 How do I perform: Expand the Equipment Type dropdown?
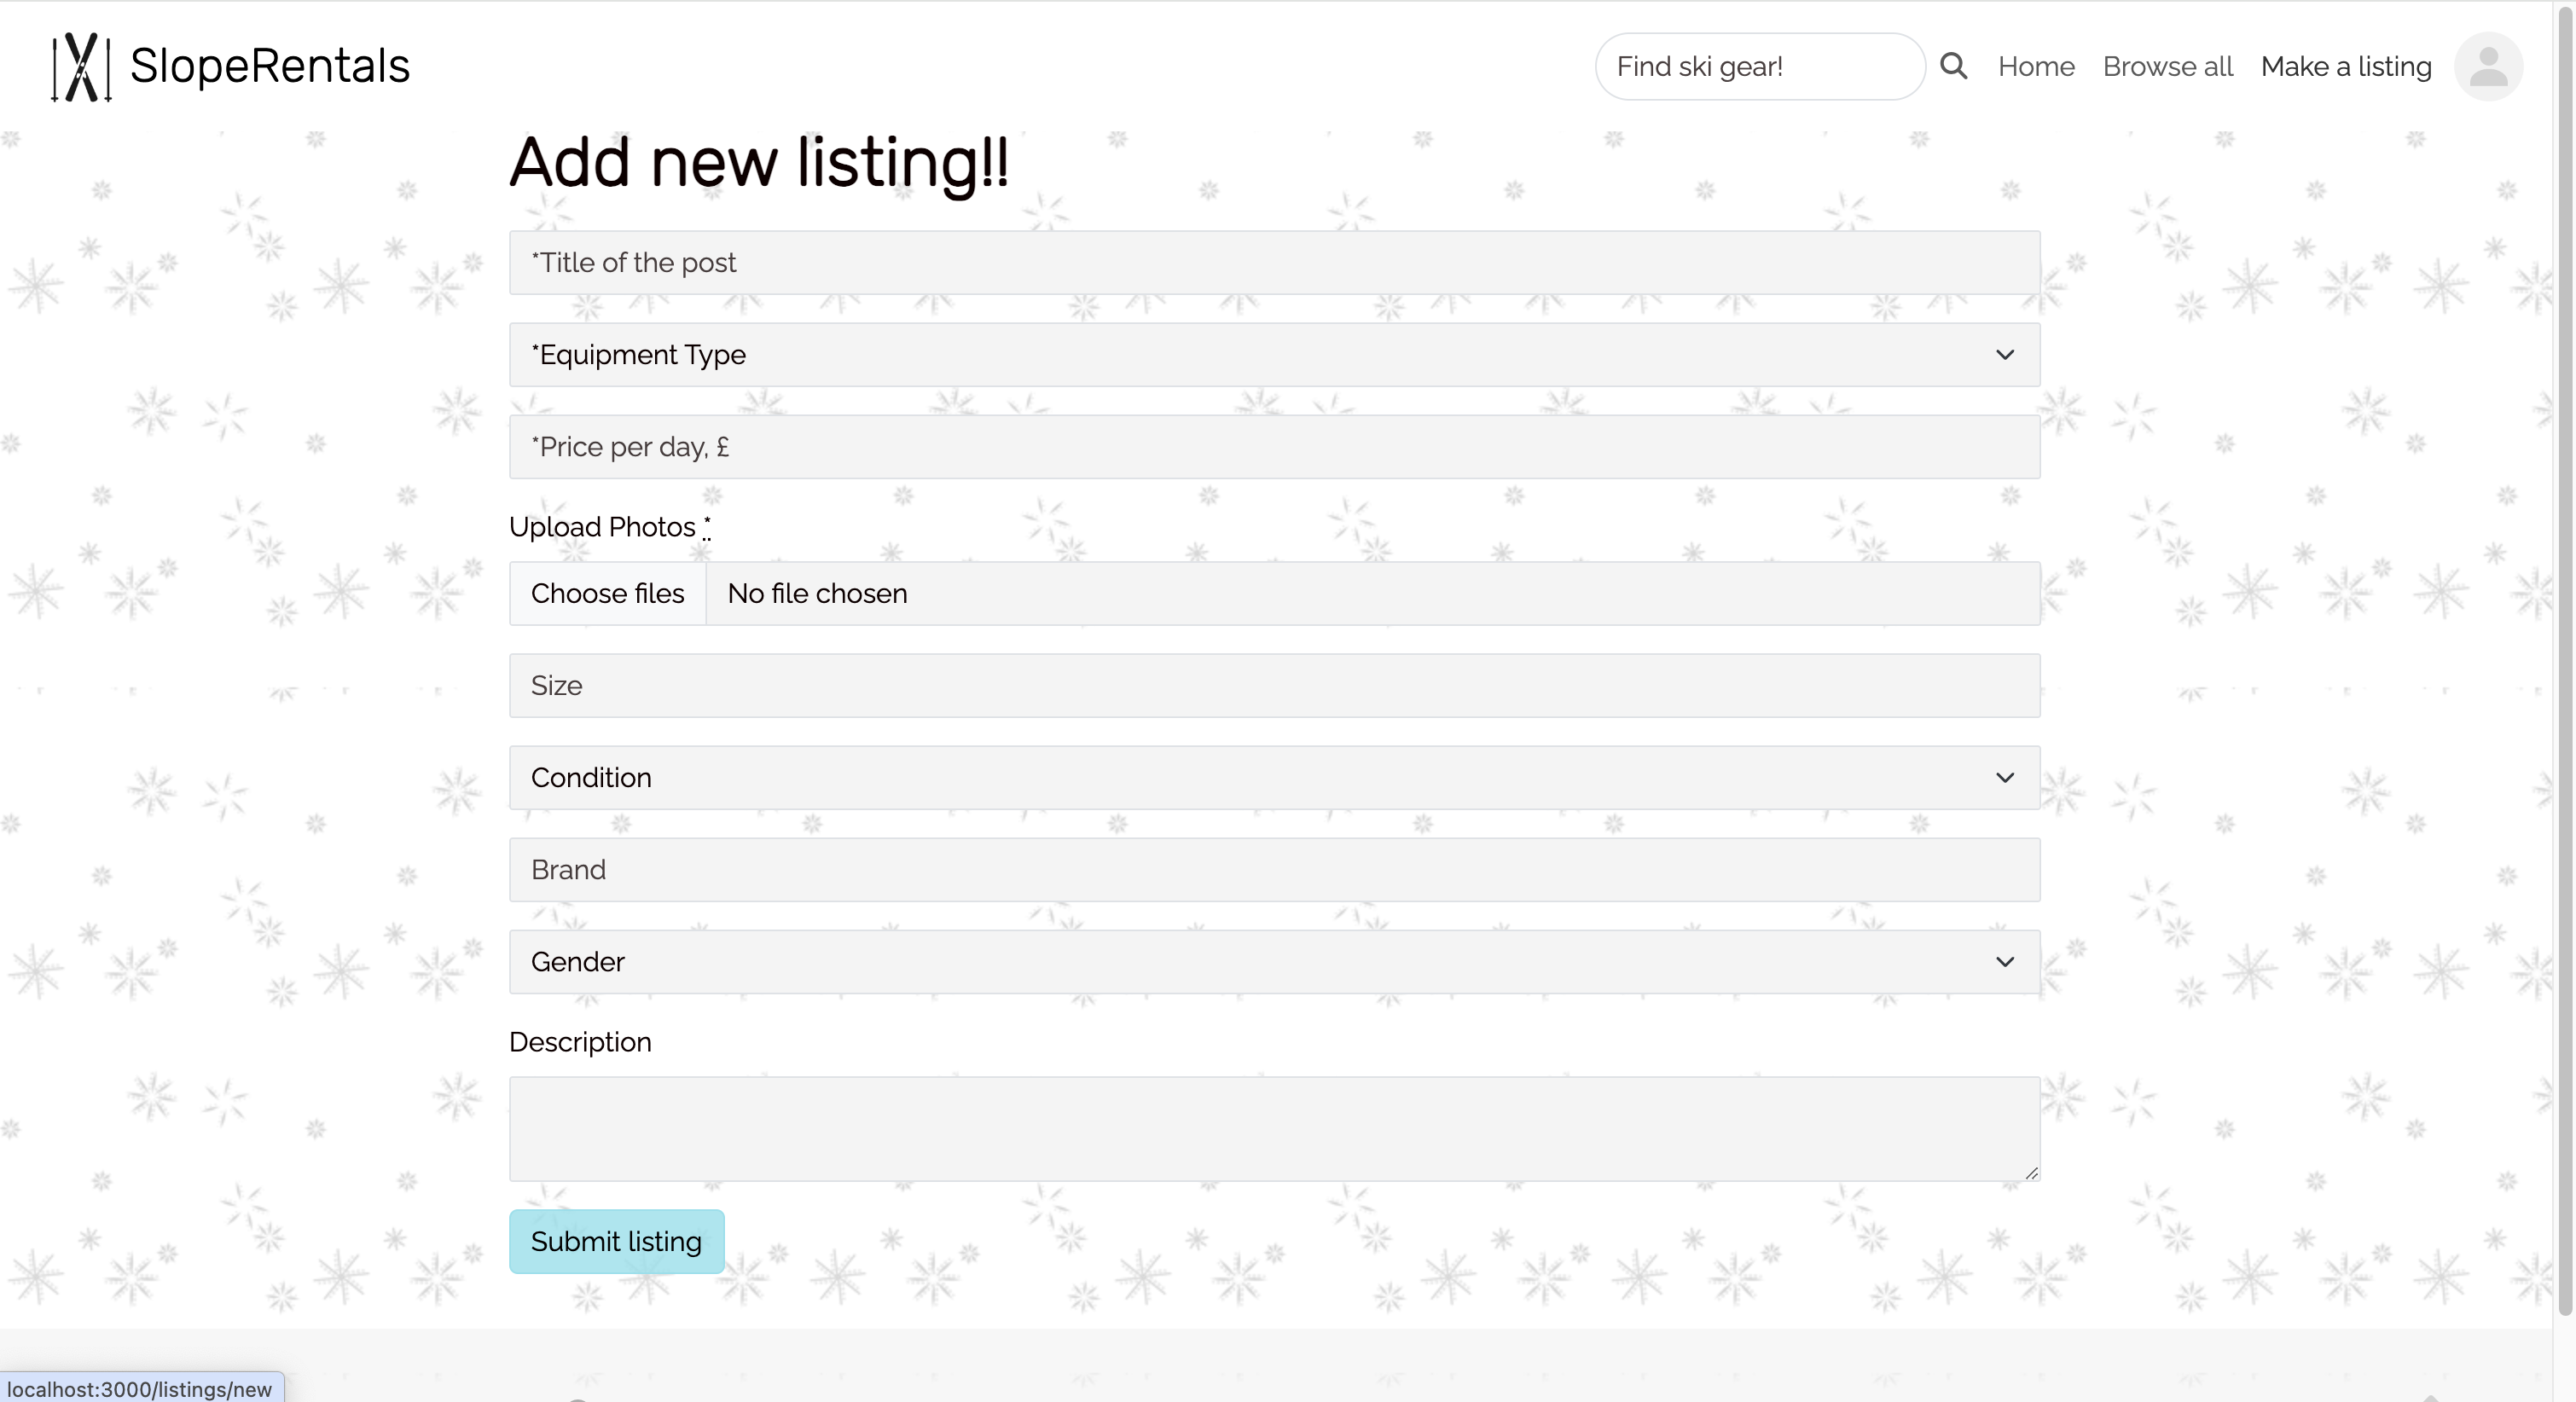click(1273, 354)
